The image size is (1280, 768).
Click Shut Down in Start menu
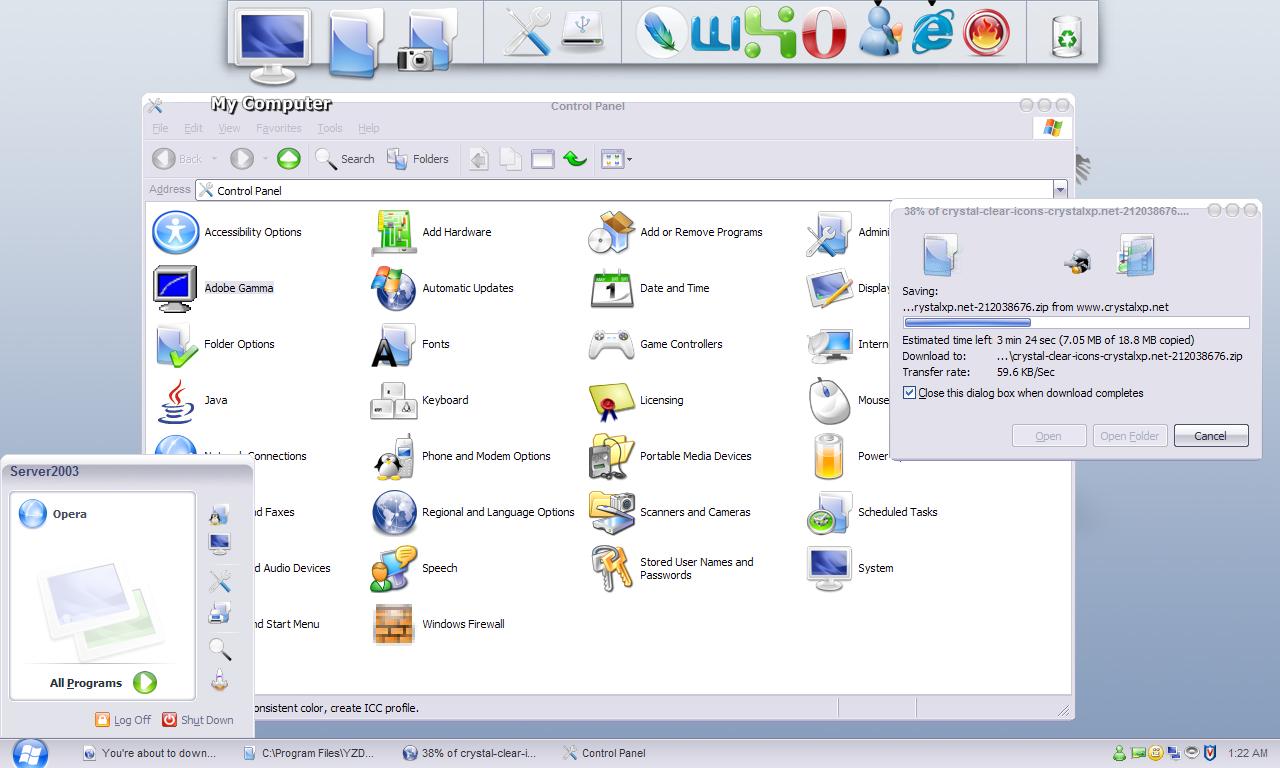pyautogui.click(x=198, y=720)
